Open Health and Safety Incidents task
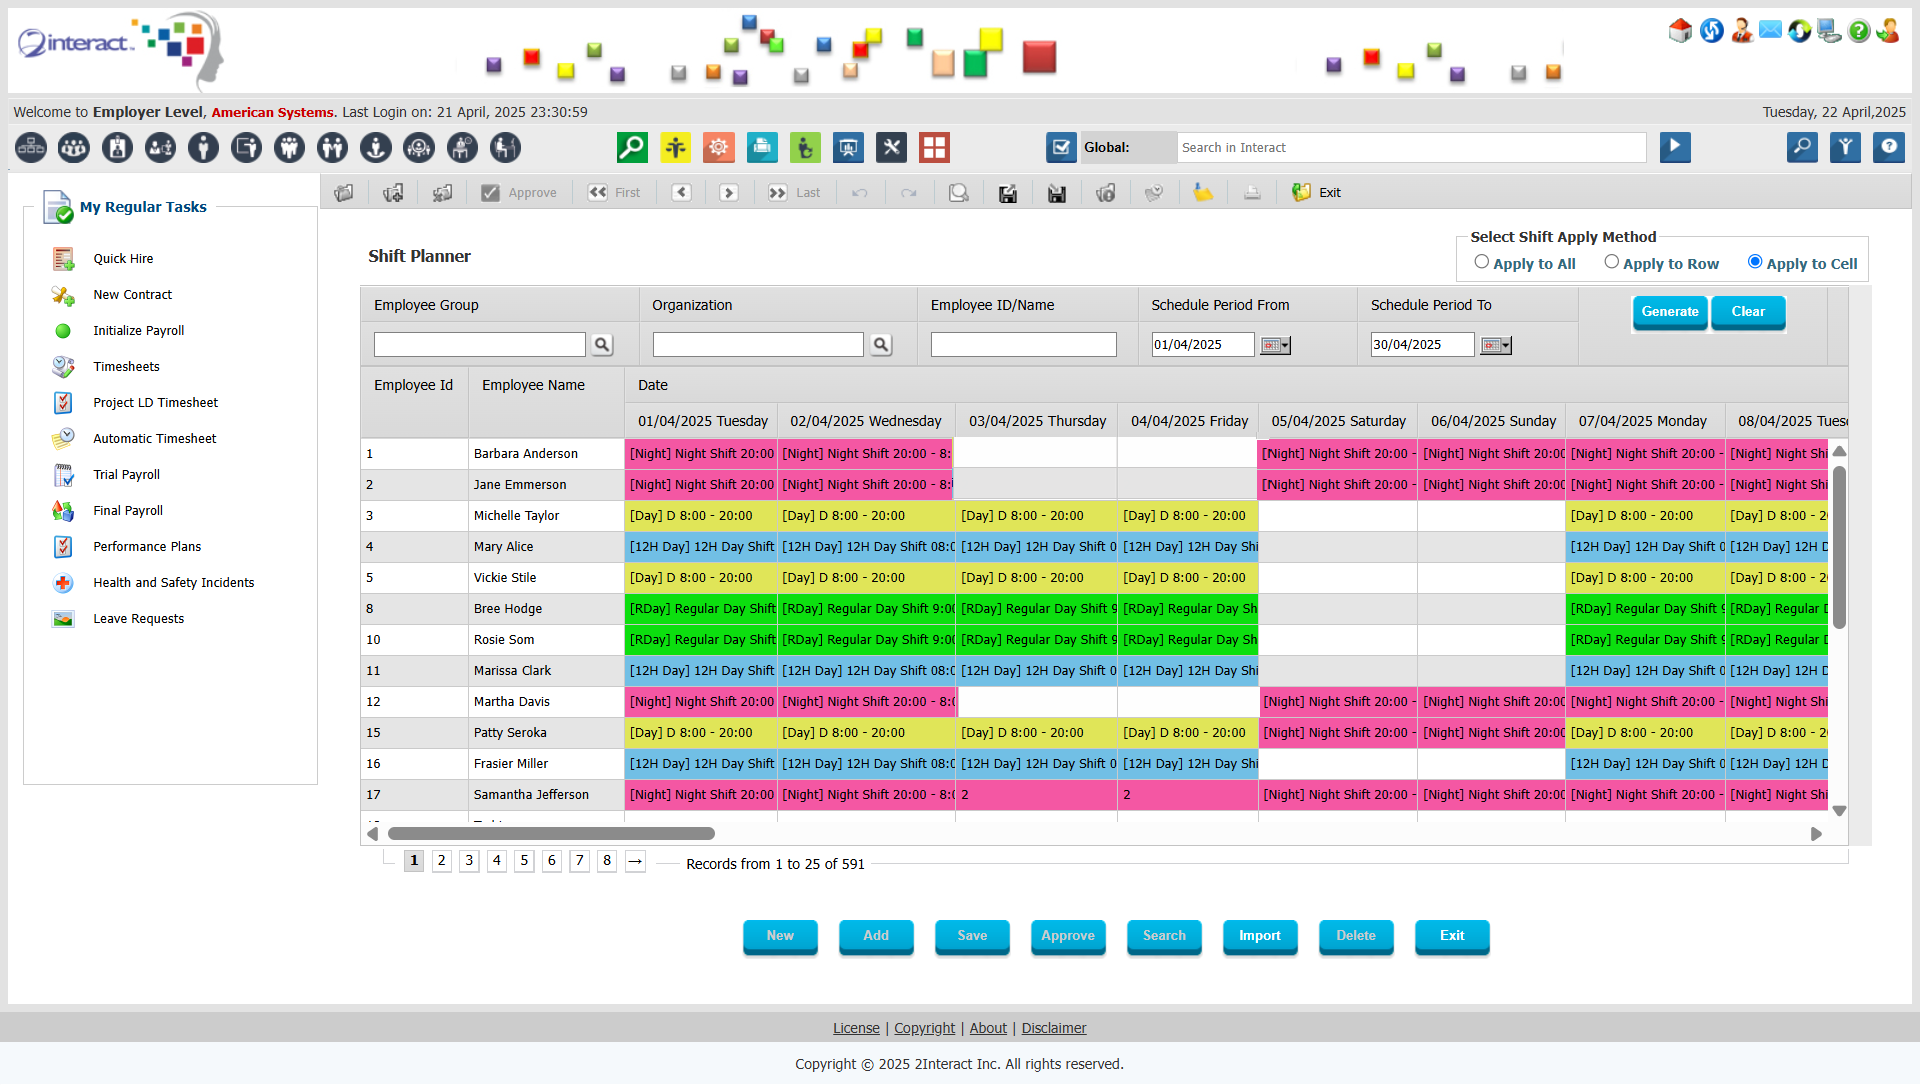1920x1086 pixels. tap(173, 583)
